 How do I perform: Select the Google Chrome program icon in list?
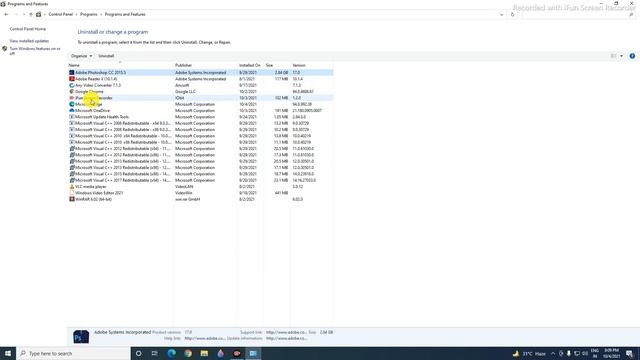(x=72, y=91)
